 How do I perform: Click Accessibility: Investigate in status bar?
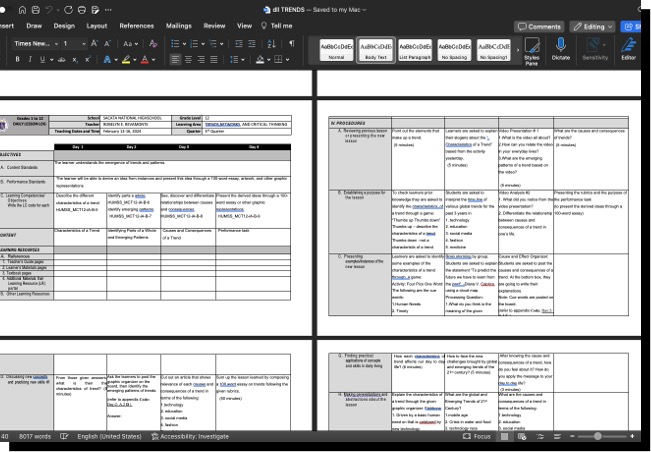pos(190,436)
